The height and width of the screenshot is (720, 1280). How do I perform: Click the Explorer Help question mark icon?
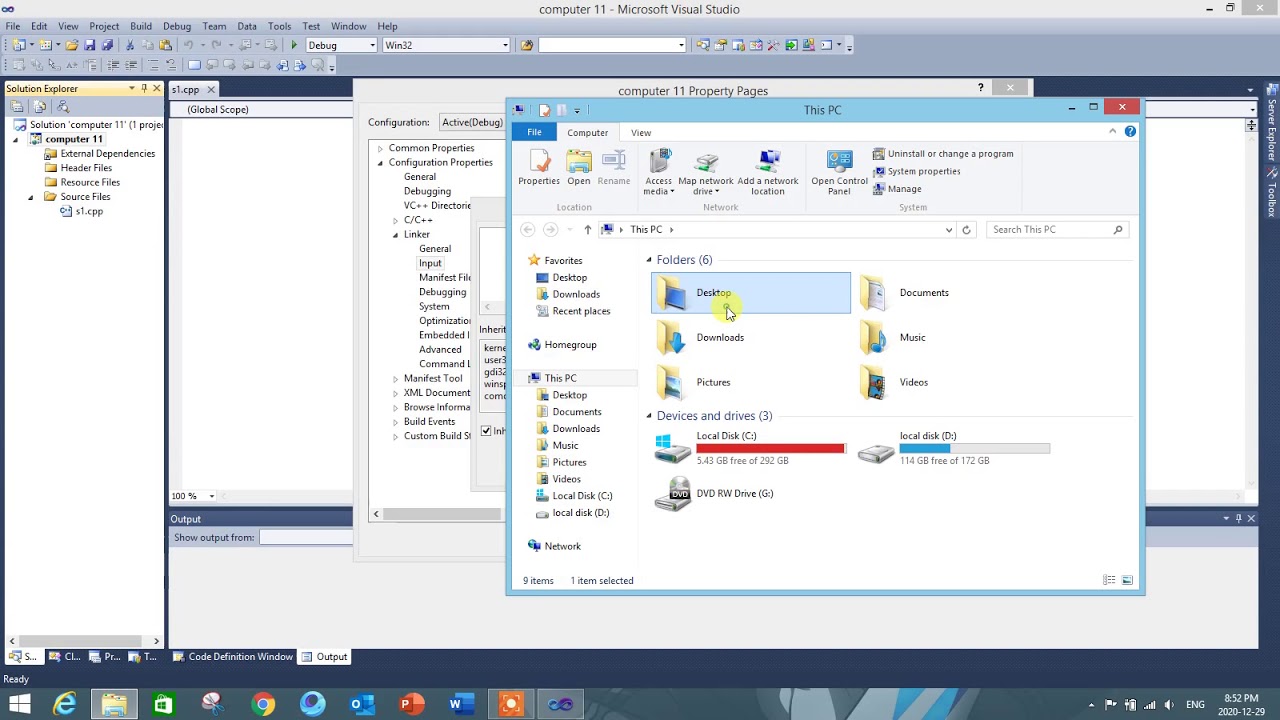pyautogui.click(x=1130, y=131)
